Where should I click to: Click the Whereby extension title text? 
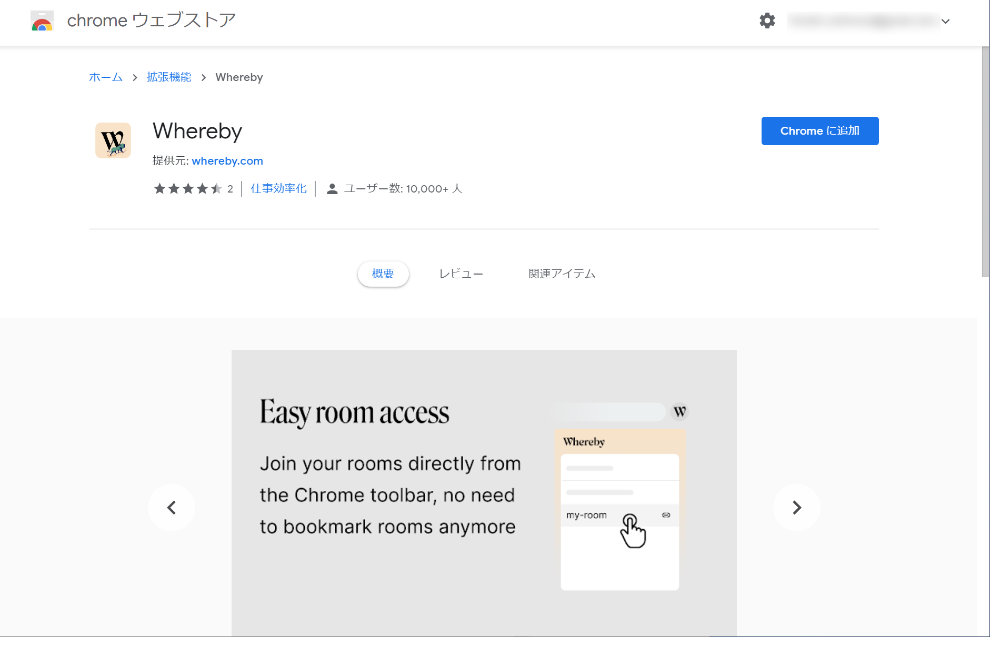pos(197,131)
